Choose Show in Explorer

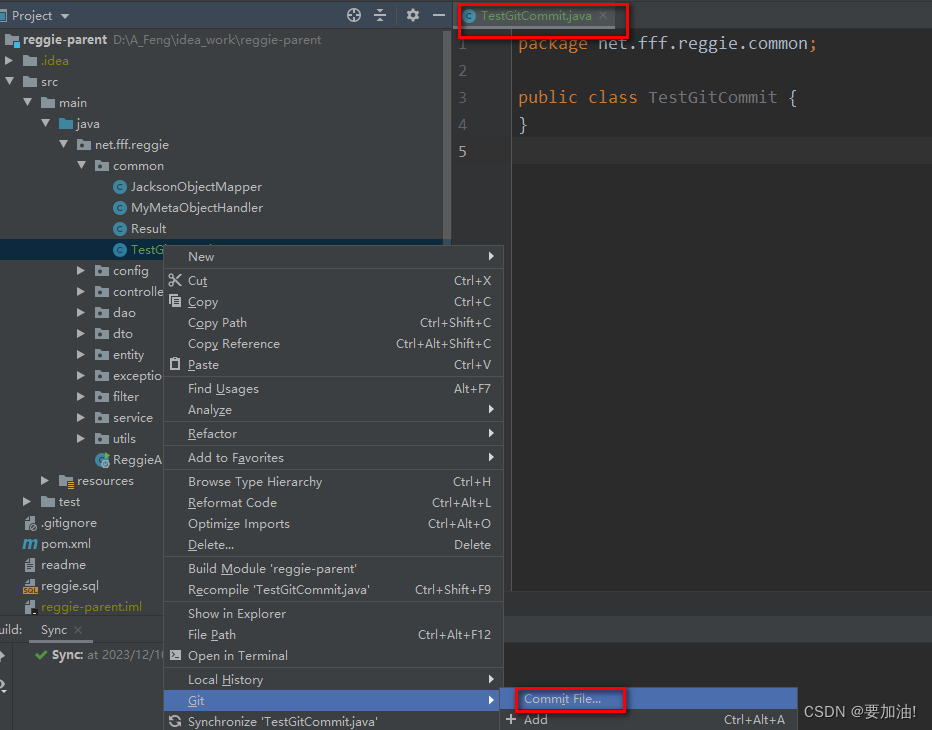333,613
